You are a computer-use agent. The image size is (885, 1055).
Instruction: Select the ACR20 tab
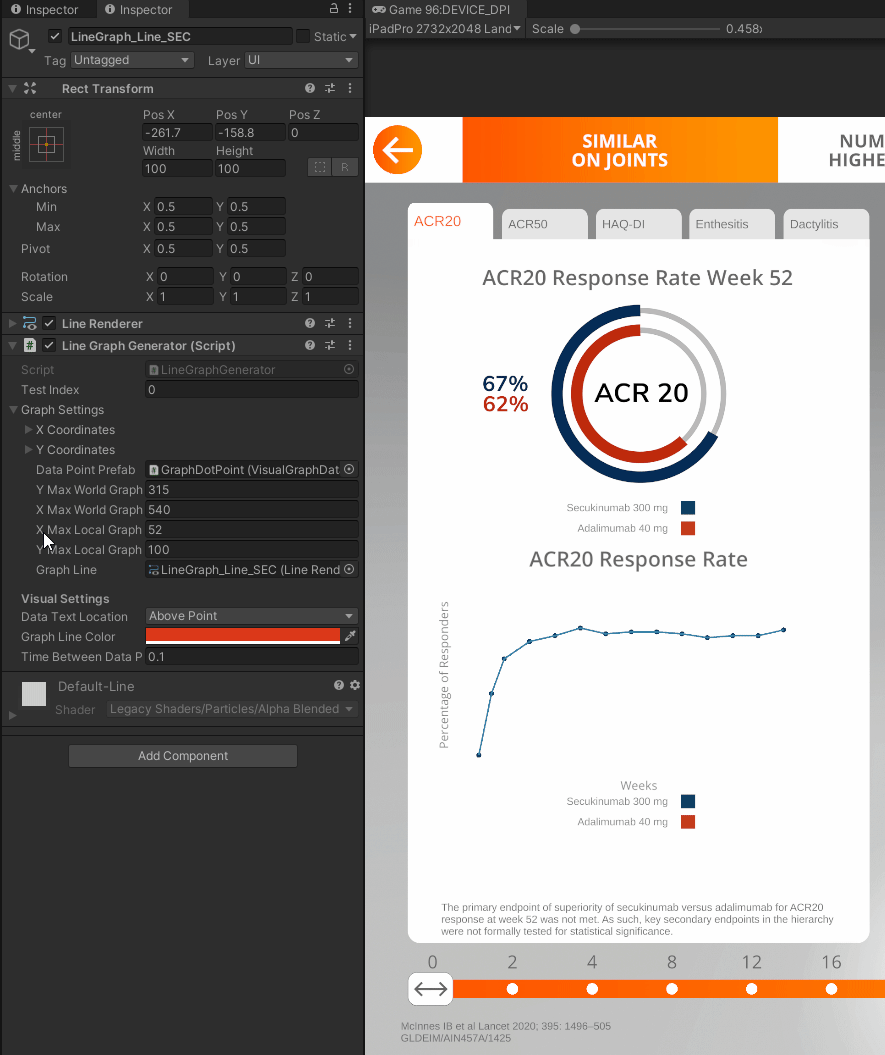[x=450, y=221]
